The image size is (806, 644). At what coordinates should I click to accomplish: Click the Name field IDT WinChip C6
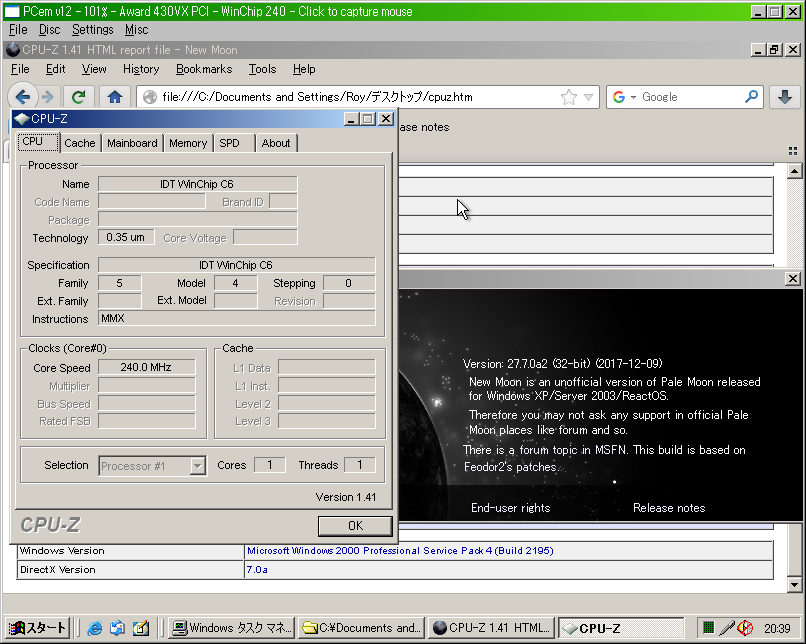[197, 184]
